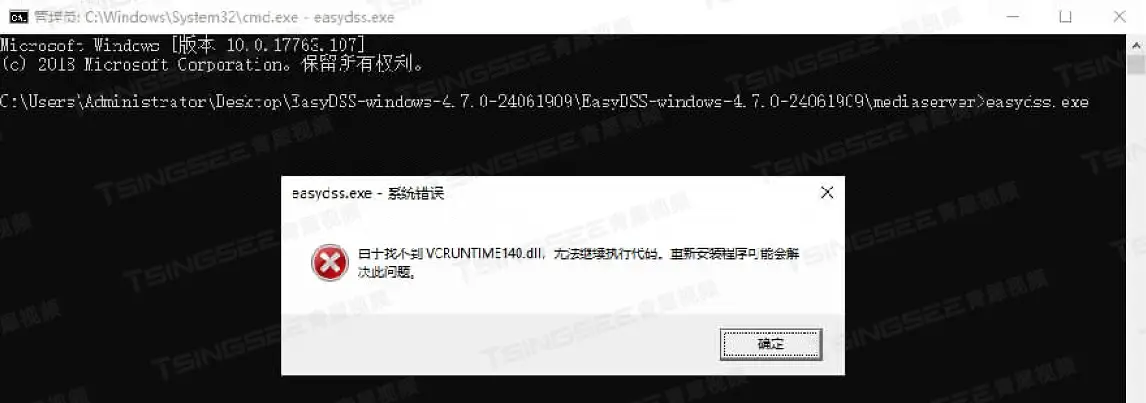Minimize the cmd.exe window
The image size is (1146, 403).
point(1012,16)
